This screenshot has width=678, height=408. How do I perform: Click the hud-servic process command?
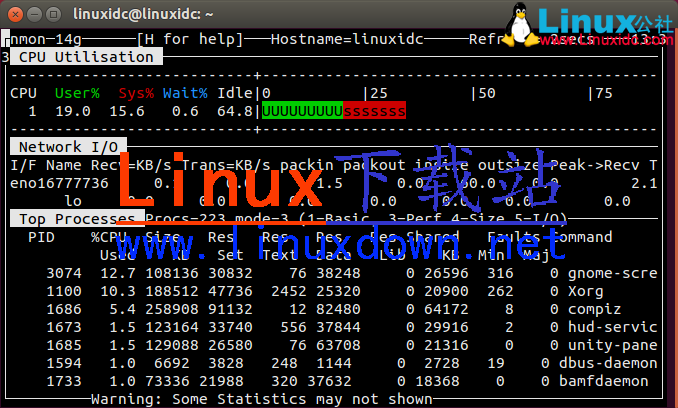point(613,327)
